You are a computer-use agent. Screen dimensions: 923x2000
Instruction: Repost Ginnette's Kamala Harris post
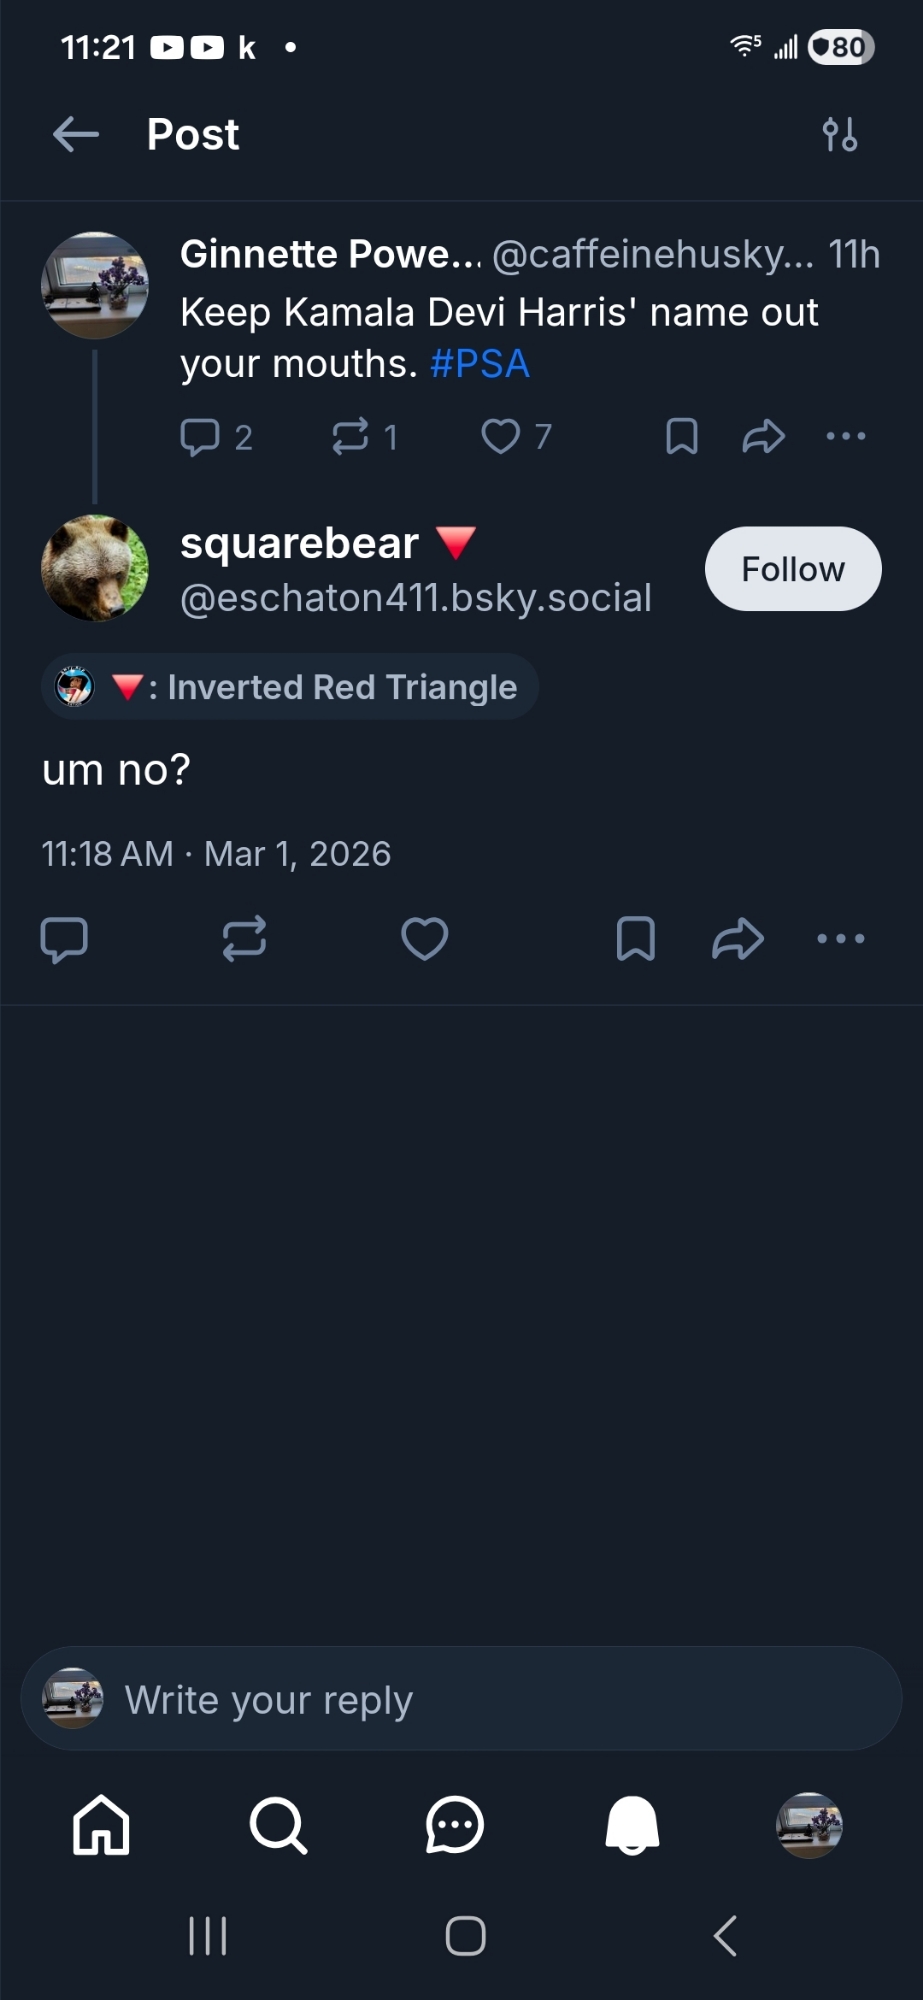350,437
